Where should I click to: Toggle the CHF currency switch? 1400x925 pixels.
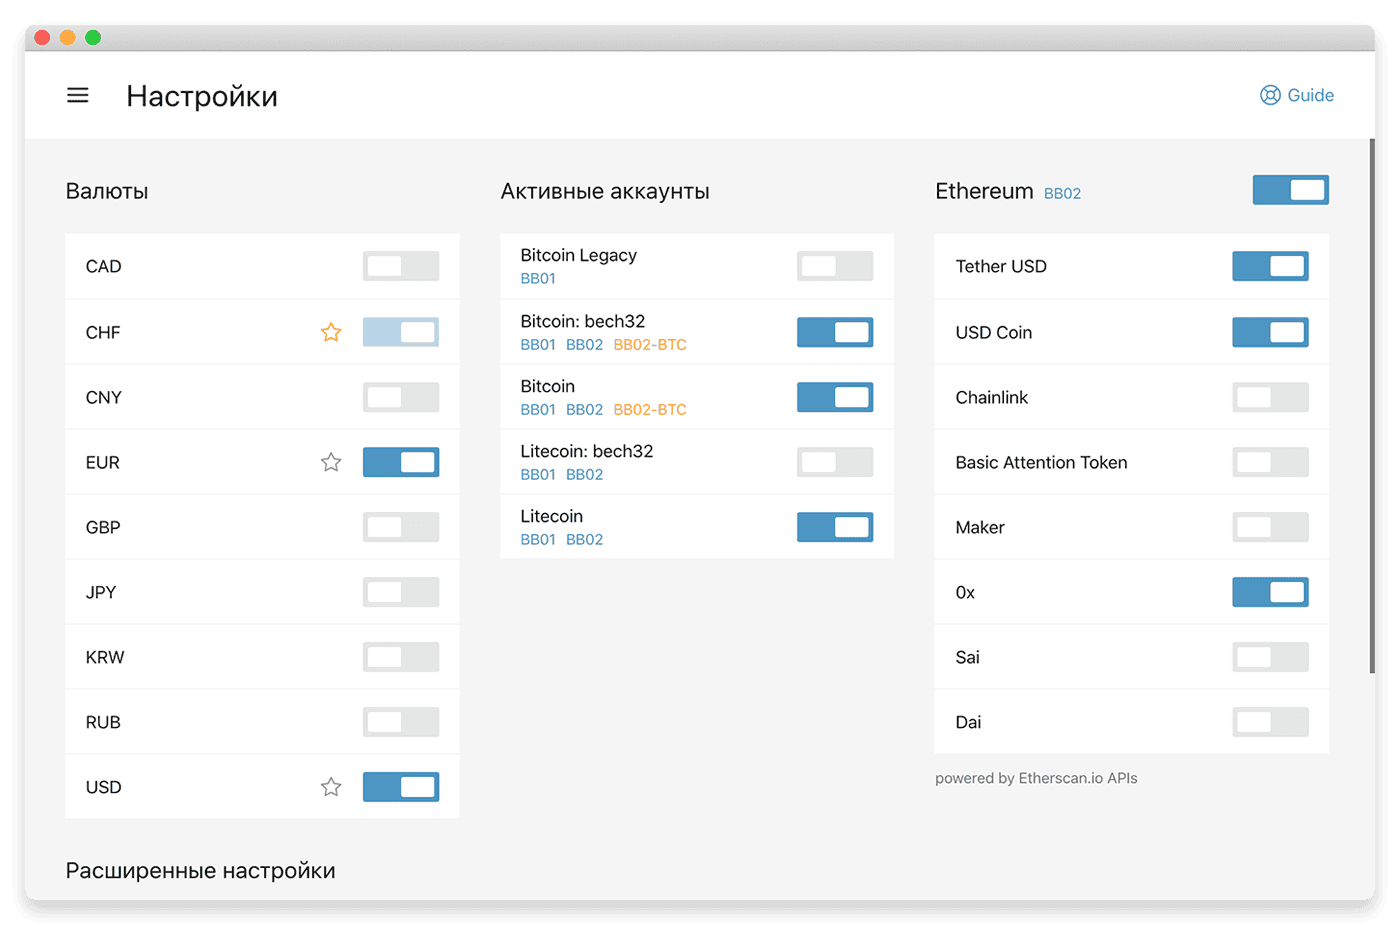pos(401,332)
